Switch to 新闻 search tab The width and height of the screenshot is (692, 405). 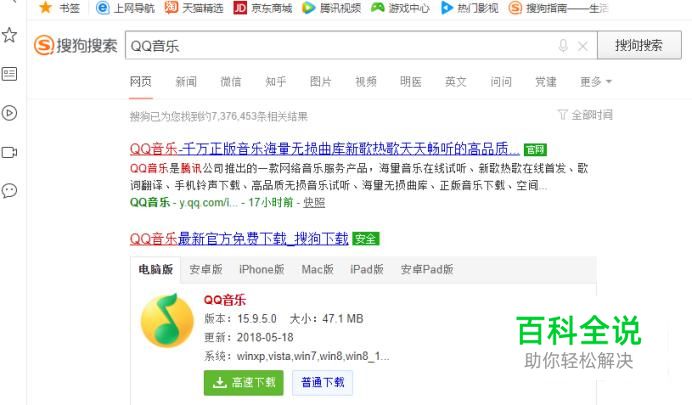coord(186,82)
